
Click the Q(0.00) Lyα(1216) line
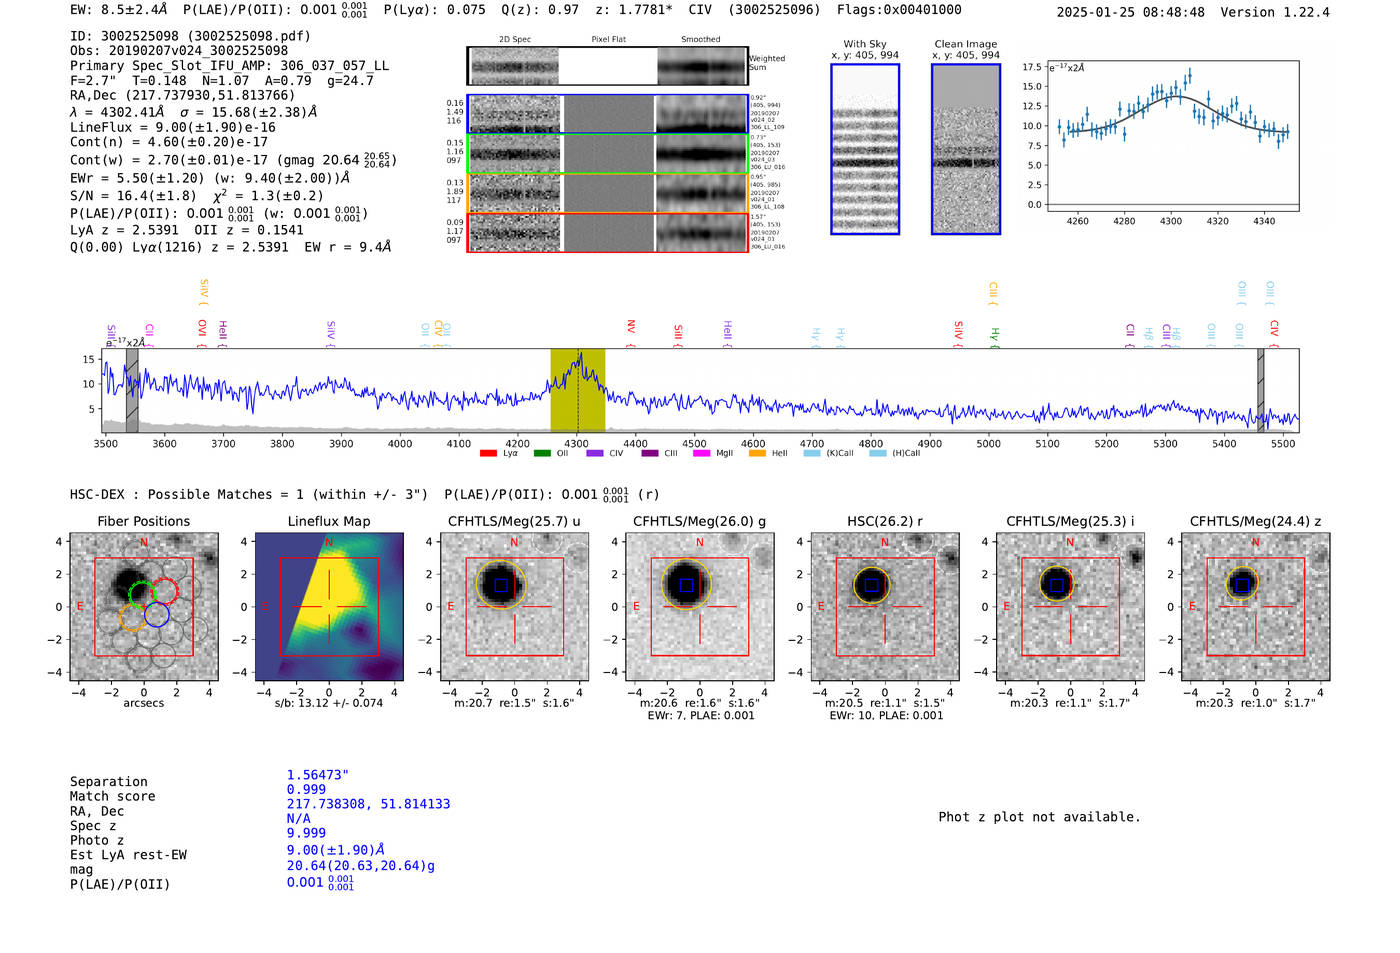click(x=231, y=247)
